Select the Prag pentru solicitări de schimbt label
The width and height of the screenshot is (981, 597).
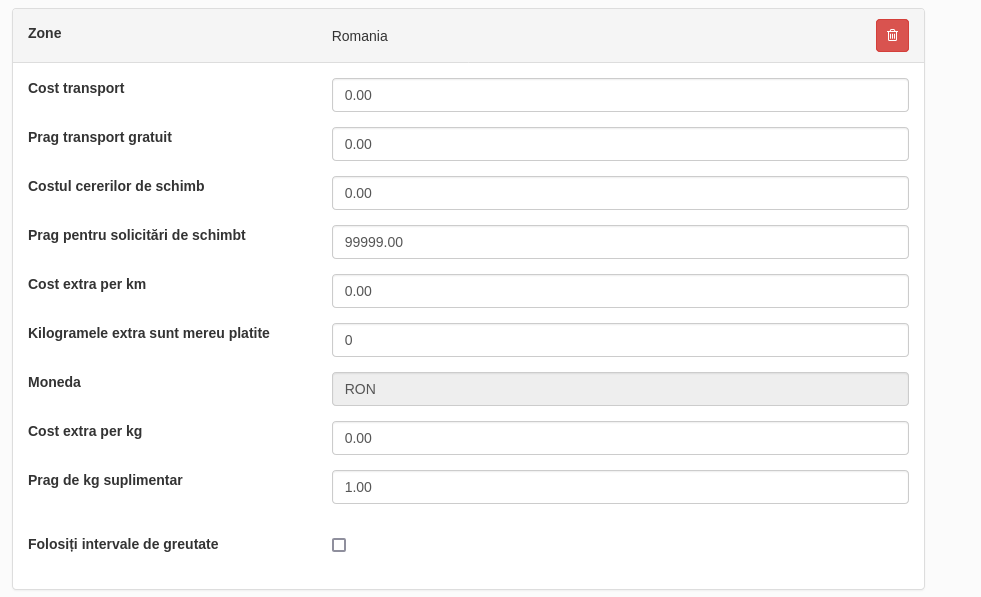137,235
